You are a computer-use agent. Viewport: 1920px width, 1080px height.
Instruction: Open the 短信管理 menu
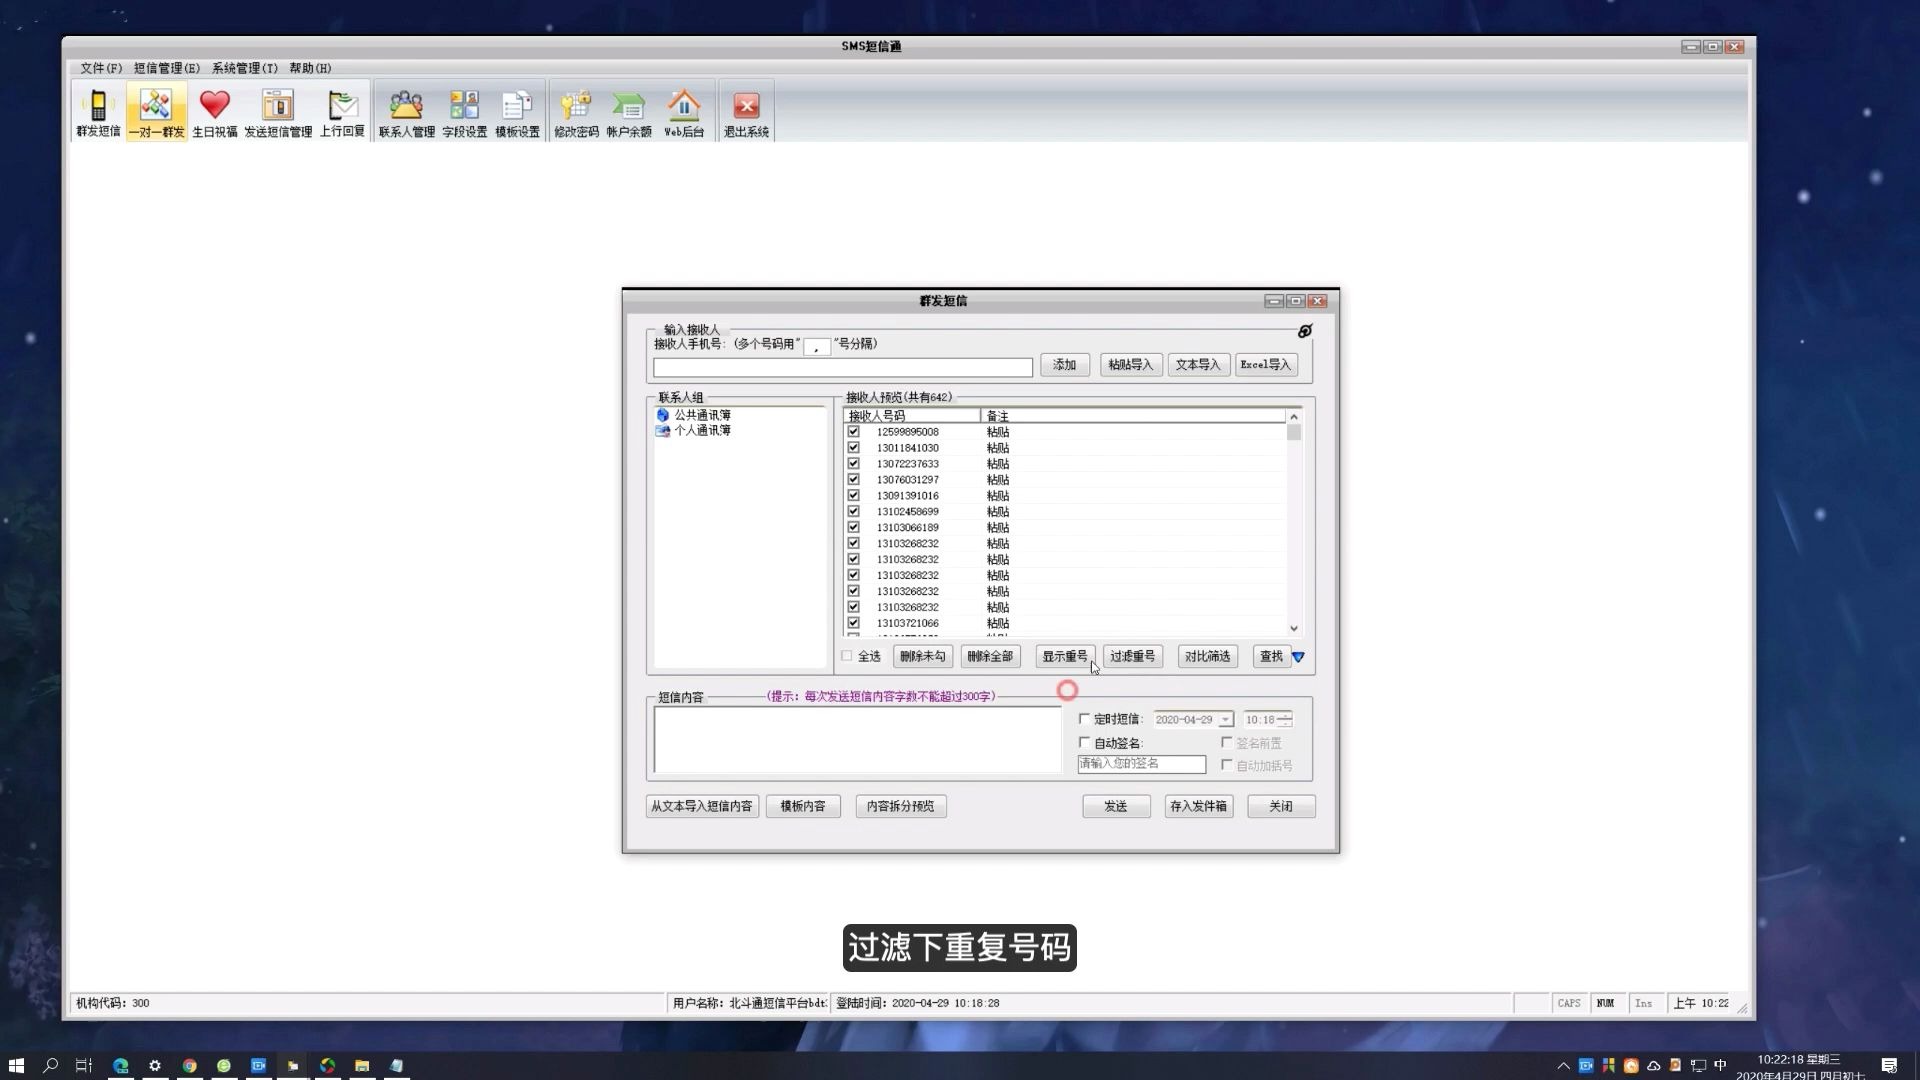click(x=166, y=68)
